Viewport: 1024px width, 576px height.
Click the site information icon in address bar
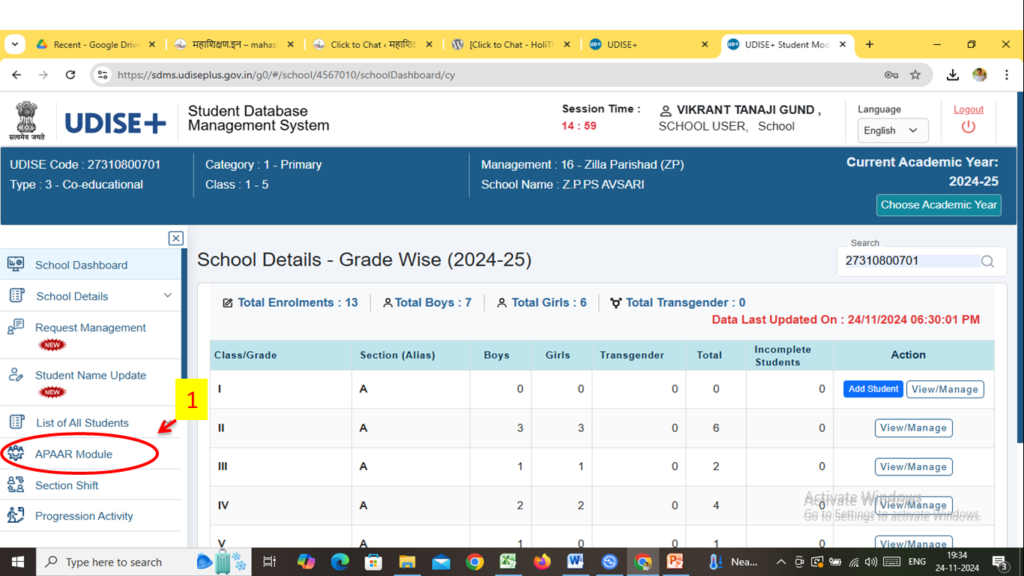click(x=103, y=75)
